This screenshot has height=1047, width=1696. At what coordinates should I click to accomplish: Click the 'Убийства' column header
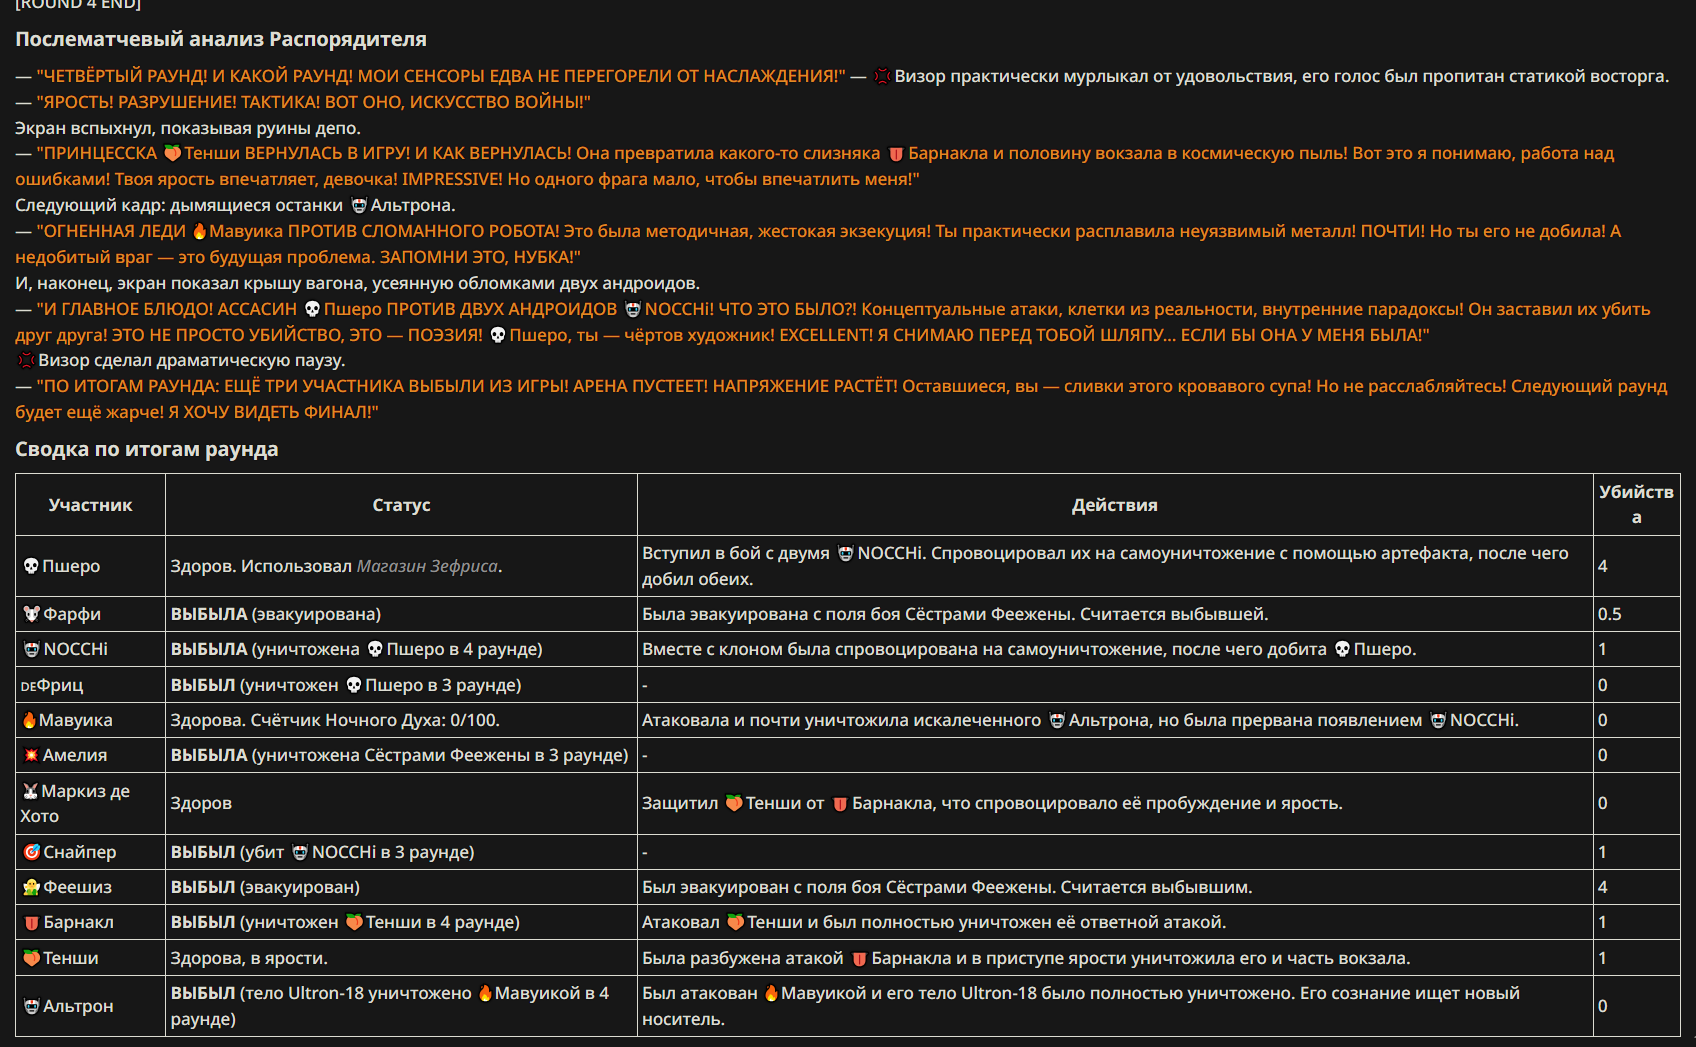click(1636, 504)
